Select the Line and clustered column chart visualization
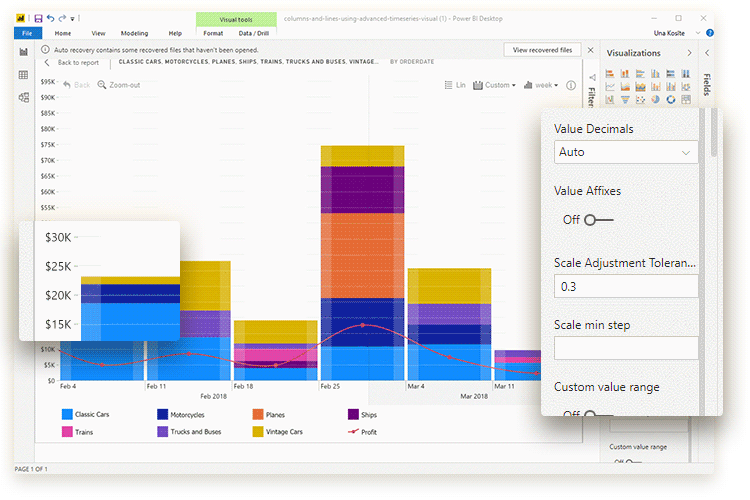 point(671,87)
